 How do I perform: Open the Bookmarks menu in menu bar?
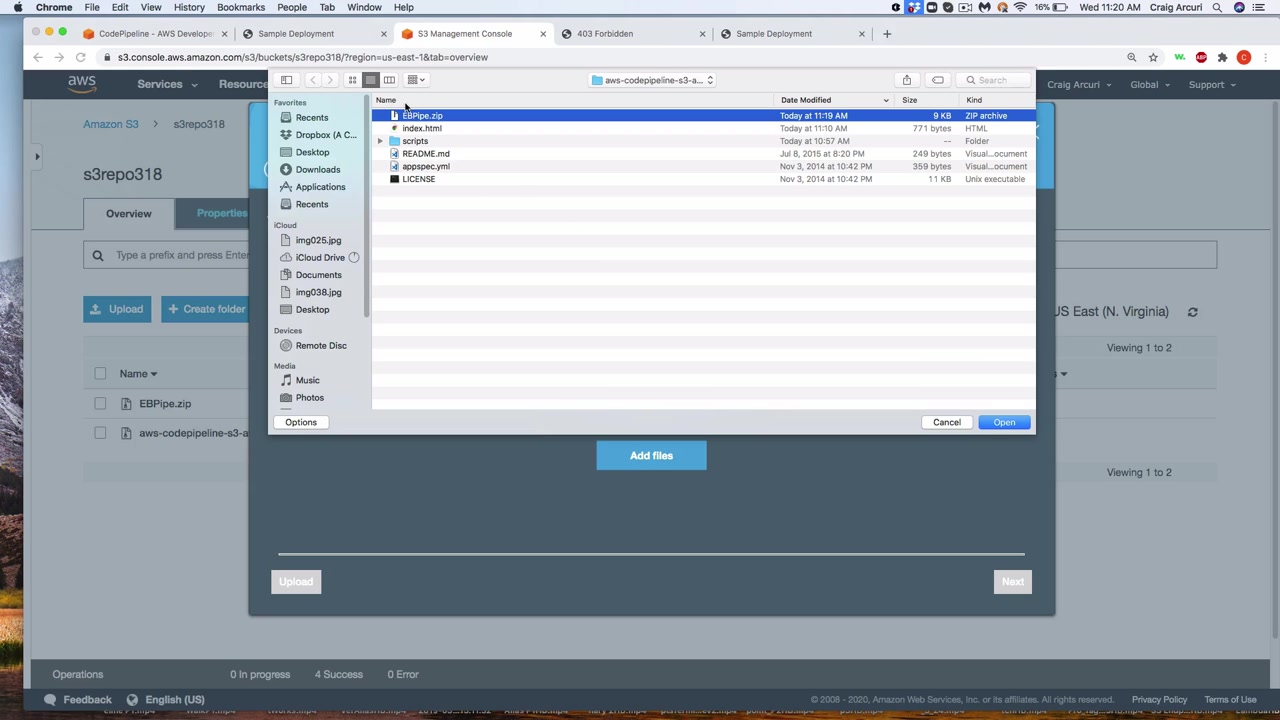[241, 7]
